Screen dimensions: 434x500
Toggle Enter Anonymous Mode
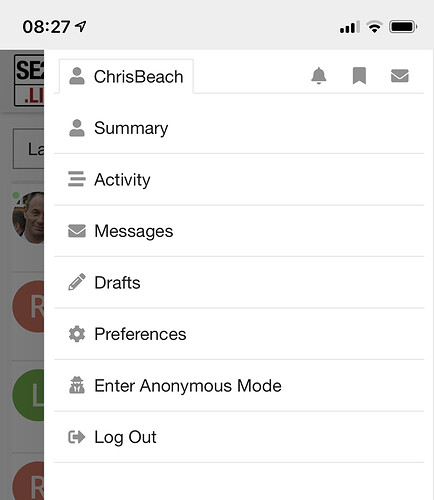tap(239, 386)
